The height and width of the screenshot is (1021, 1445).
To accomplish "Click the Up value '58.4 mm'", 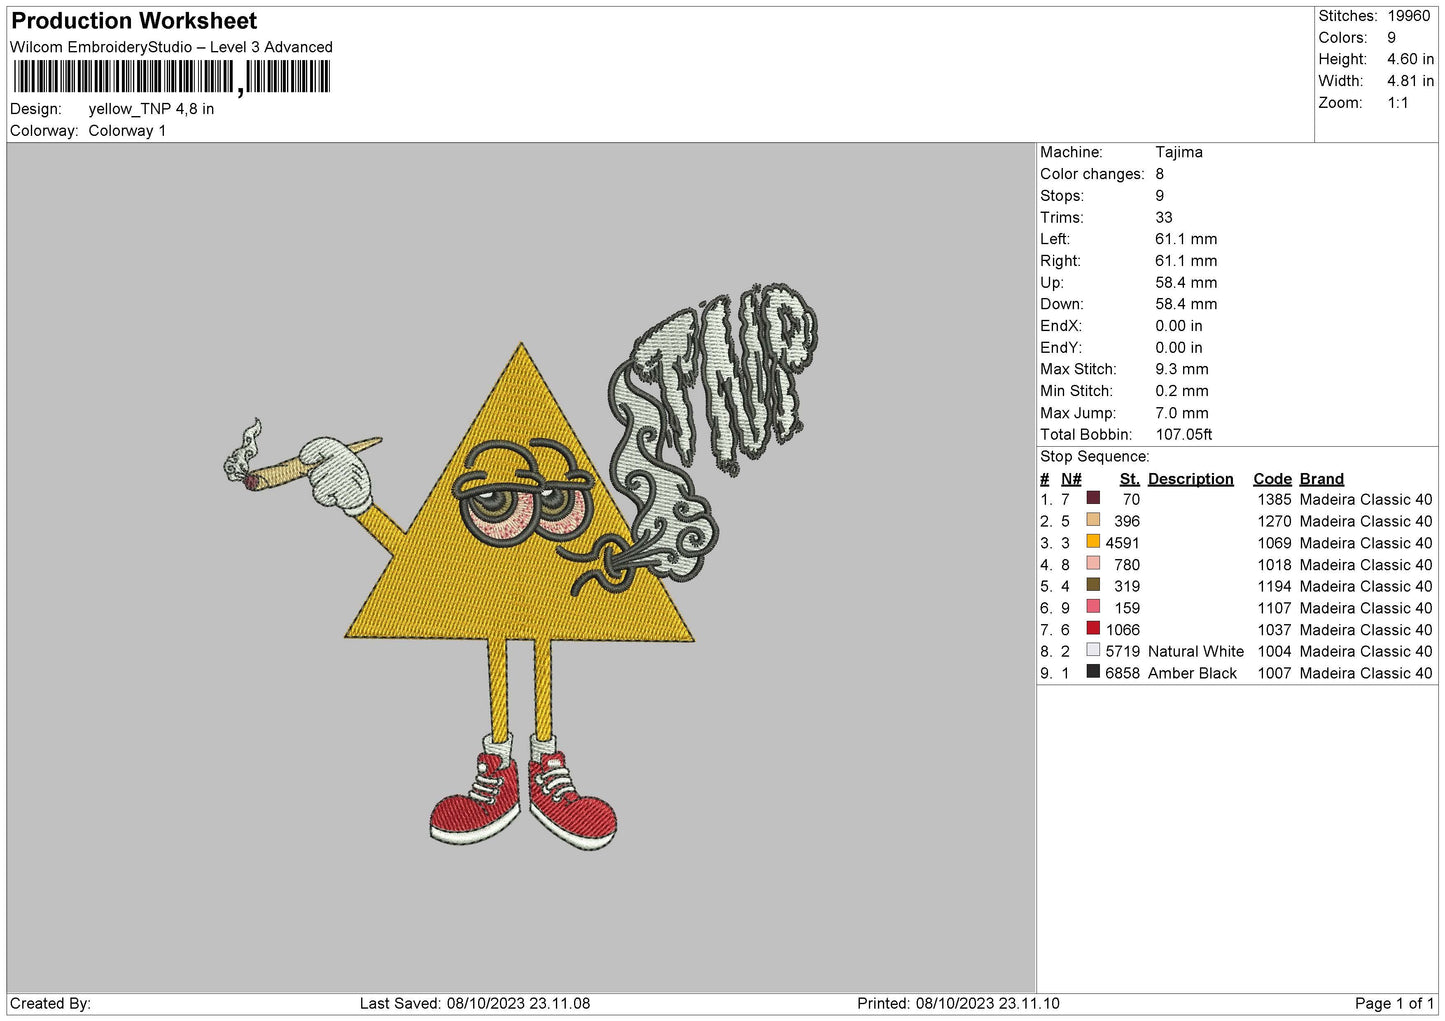I will pos(1186,282).
